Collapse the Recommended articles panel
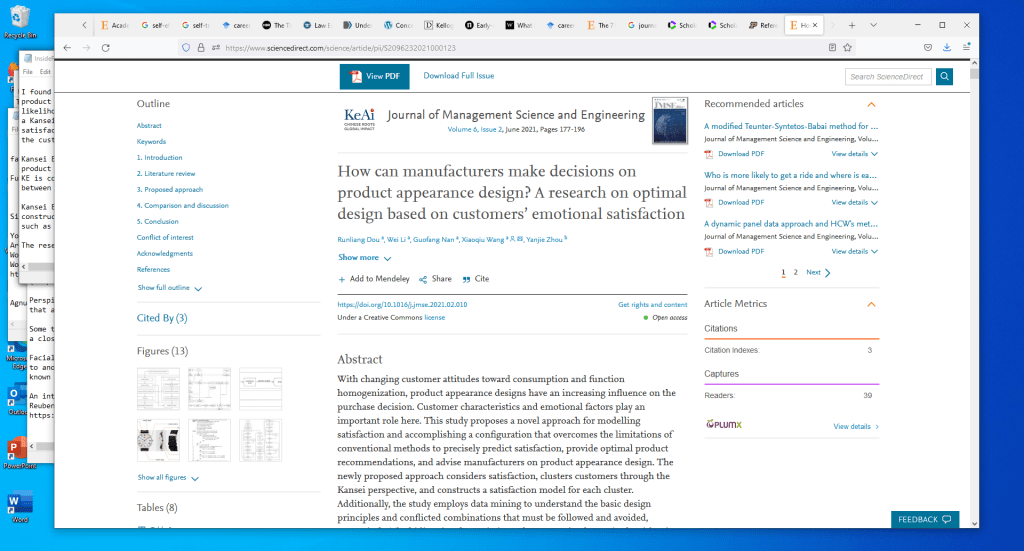 [x=871, y=104]
